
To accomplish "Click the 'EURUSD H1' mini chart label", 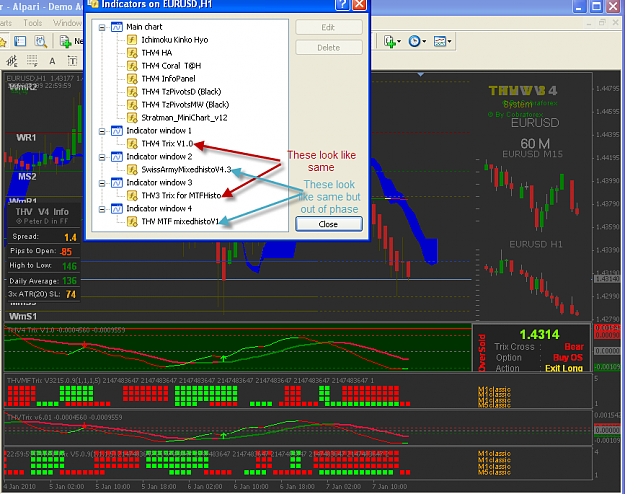I will (x=536, y=244).
